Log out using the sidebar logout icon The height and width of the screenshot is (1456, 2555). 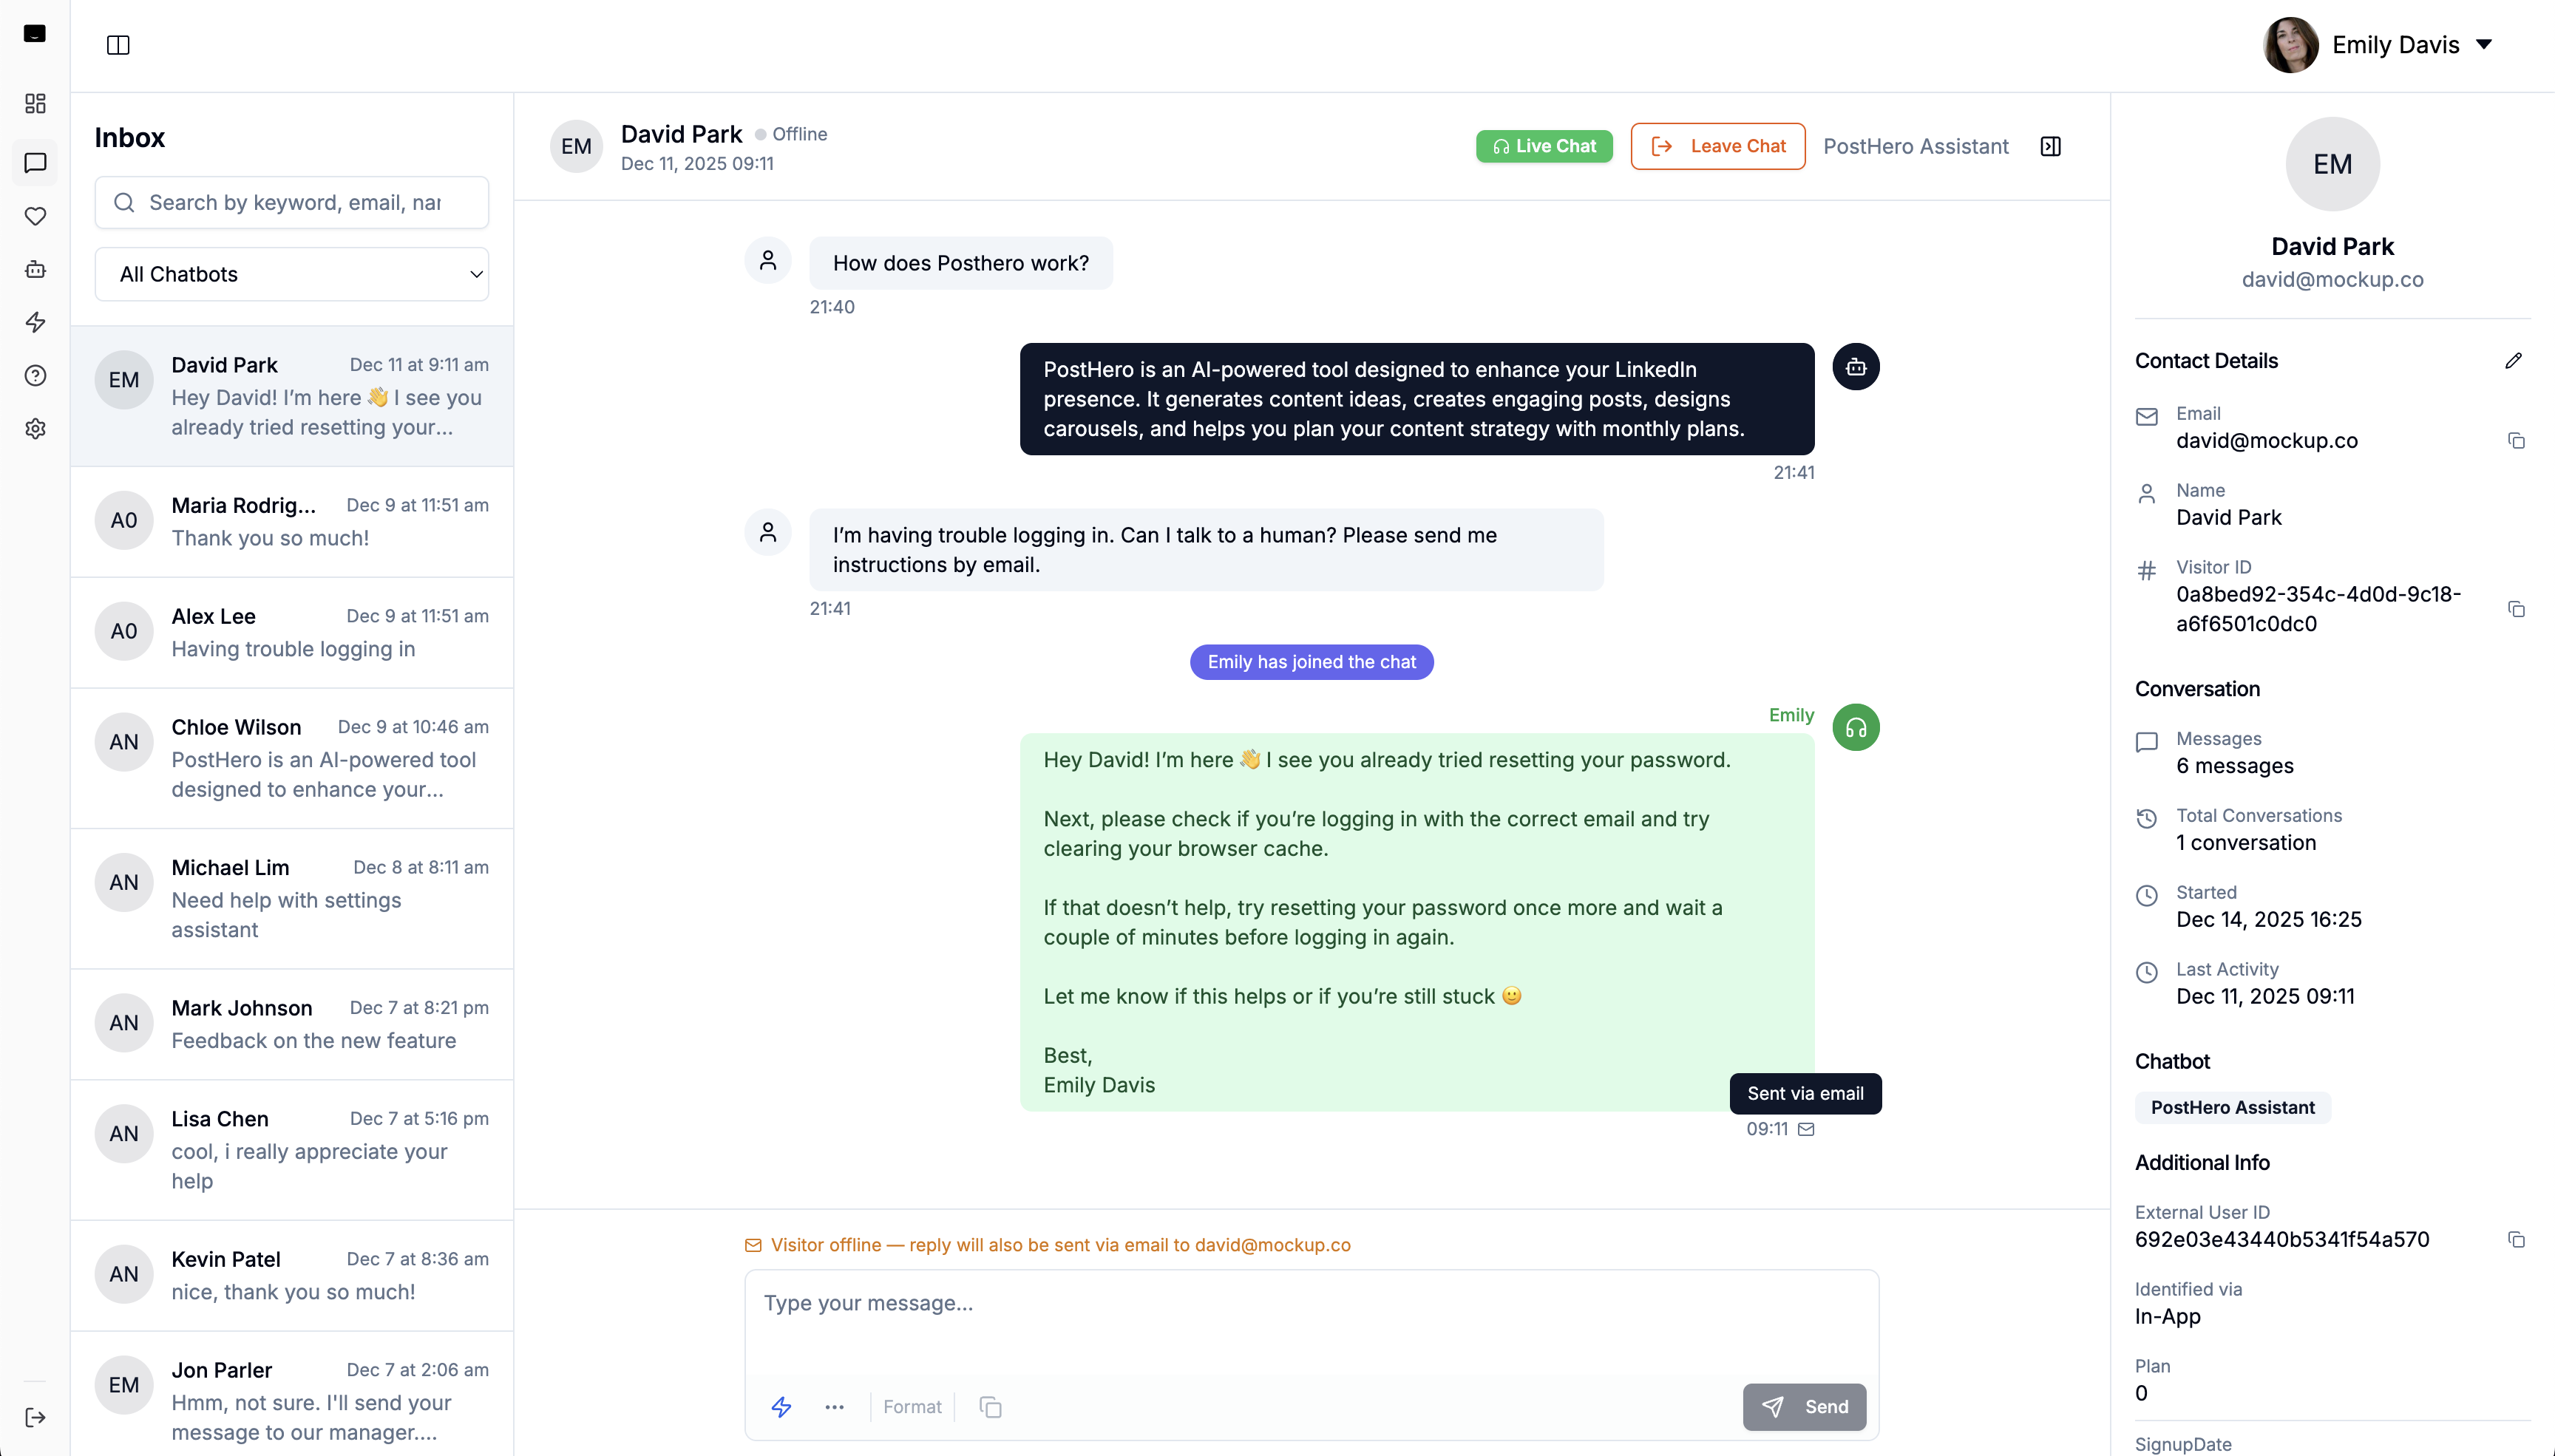click(35, 1417)
